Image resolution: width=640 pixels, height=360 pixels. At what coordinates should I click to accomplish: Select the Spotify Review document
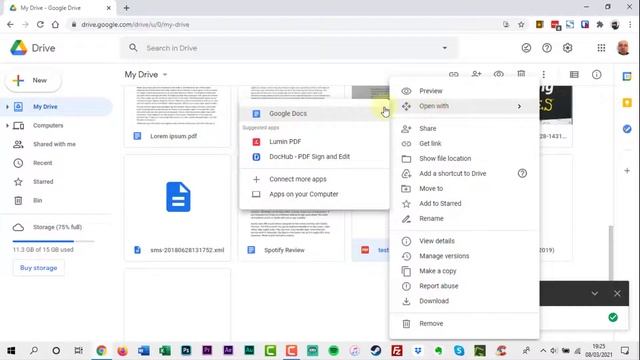pyautogui.click(x=291, y=235)
